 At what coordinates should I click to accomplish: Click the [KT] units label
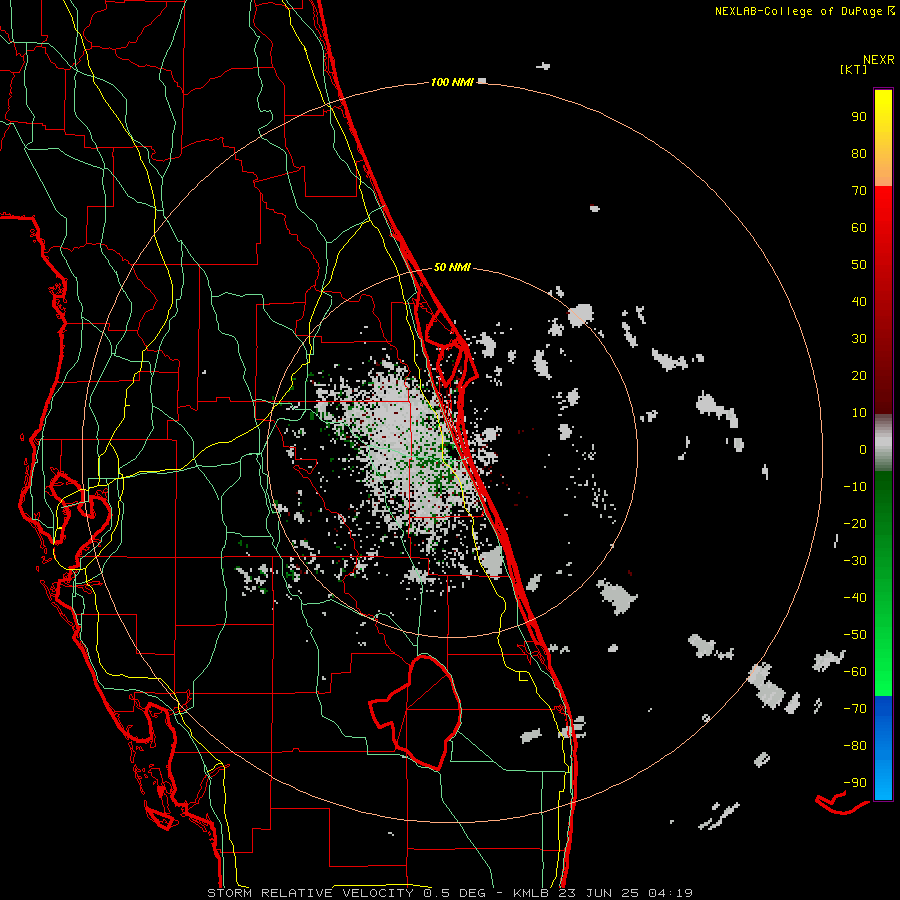(854, 69)
